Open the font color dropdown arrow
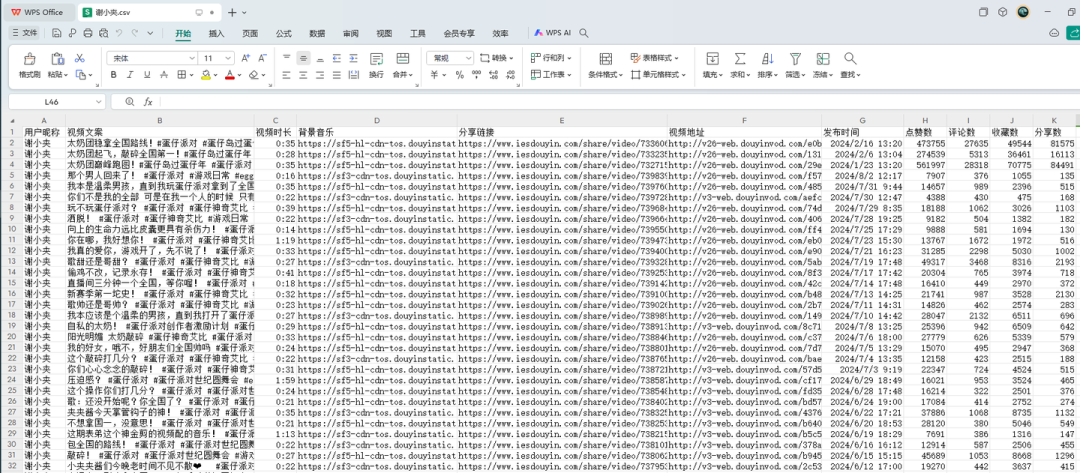The image size is (1080, 473). tap(239, 75)
